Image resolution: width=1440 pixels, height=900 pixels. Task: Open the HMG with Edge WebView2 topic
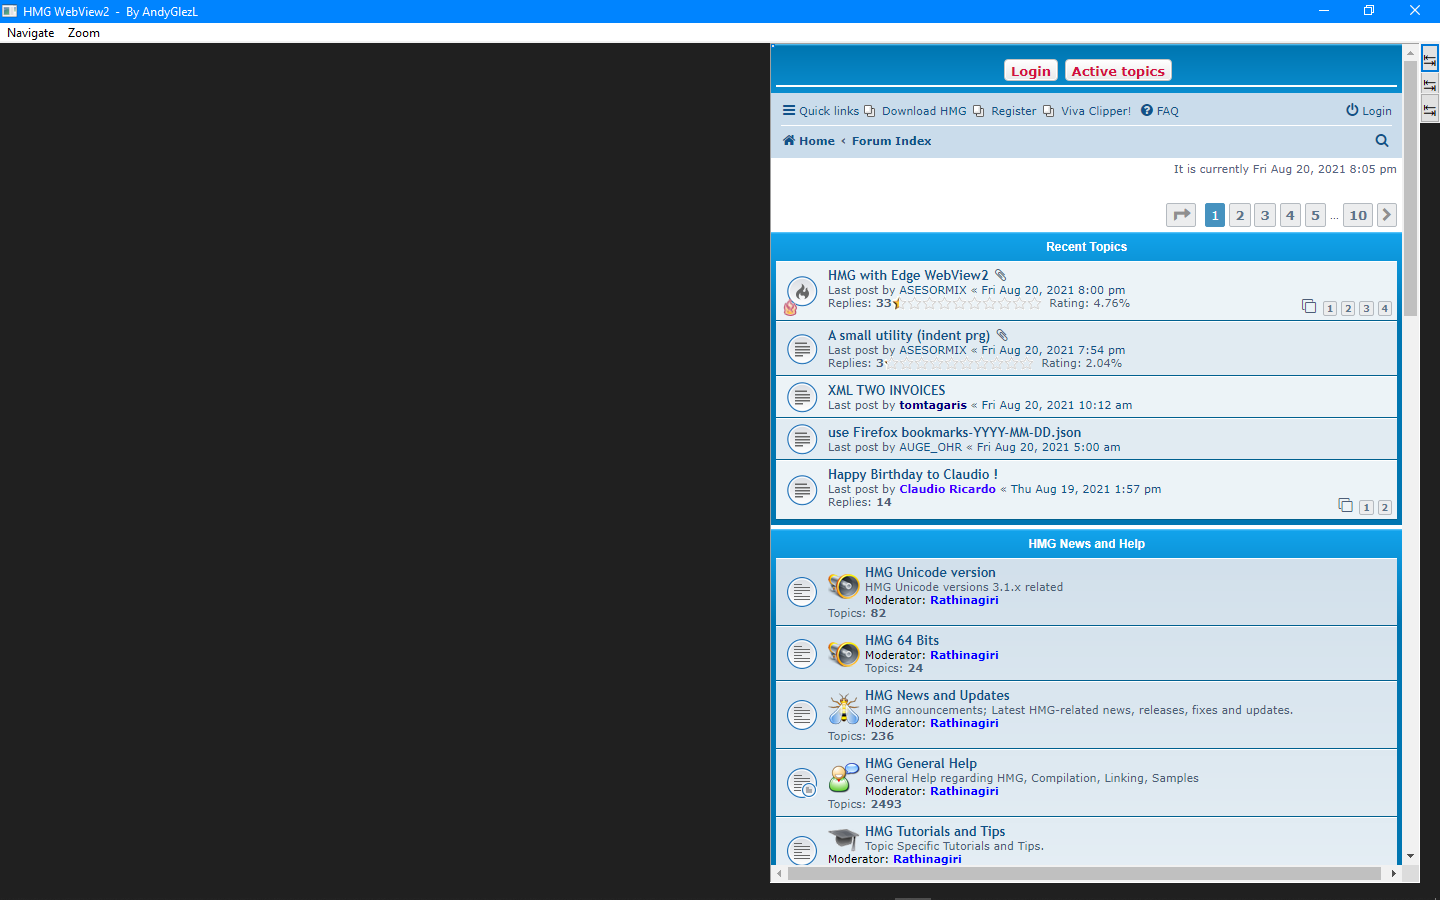[x=907, y=275]
